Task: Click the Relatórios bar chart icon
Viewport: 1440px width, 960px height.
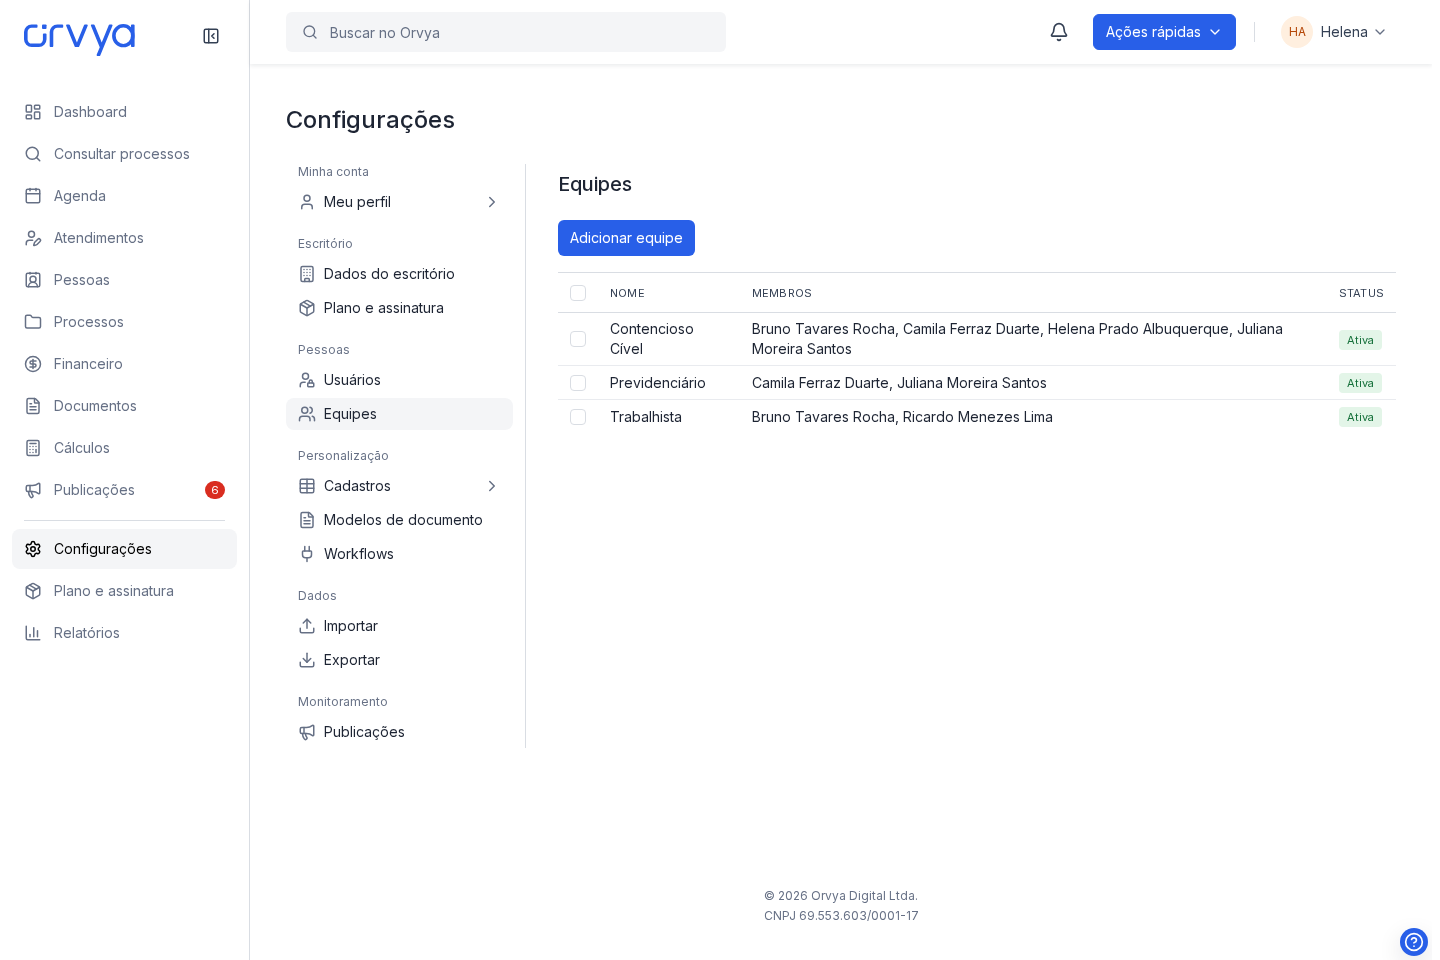Action: click(x=33, y=633)
